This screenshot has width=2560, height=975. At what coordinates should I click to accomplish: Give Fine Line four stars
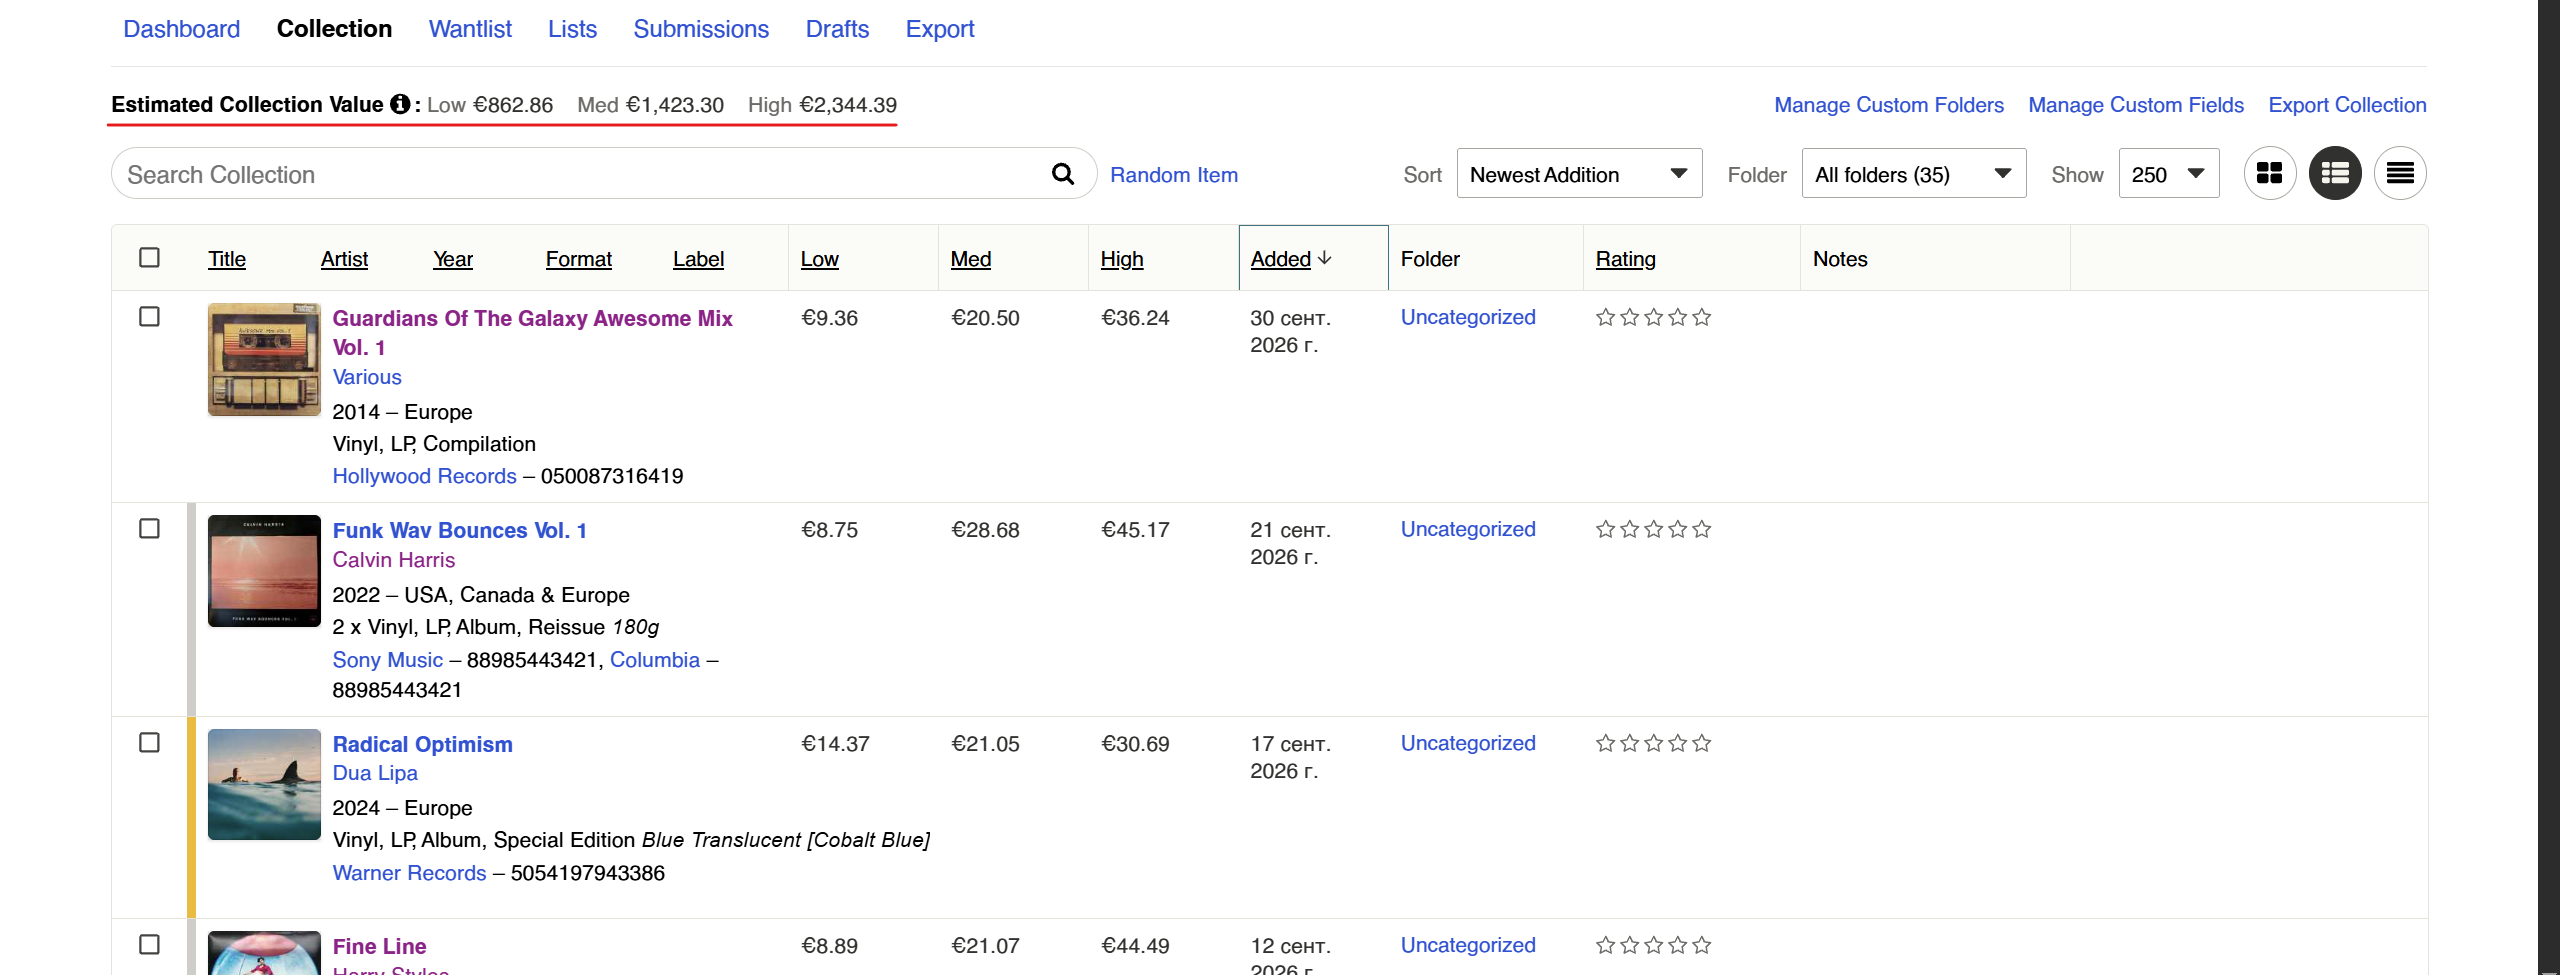(x=1678, y=945)
